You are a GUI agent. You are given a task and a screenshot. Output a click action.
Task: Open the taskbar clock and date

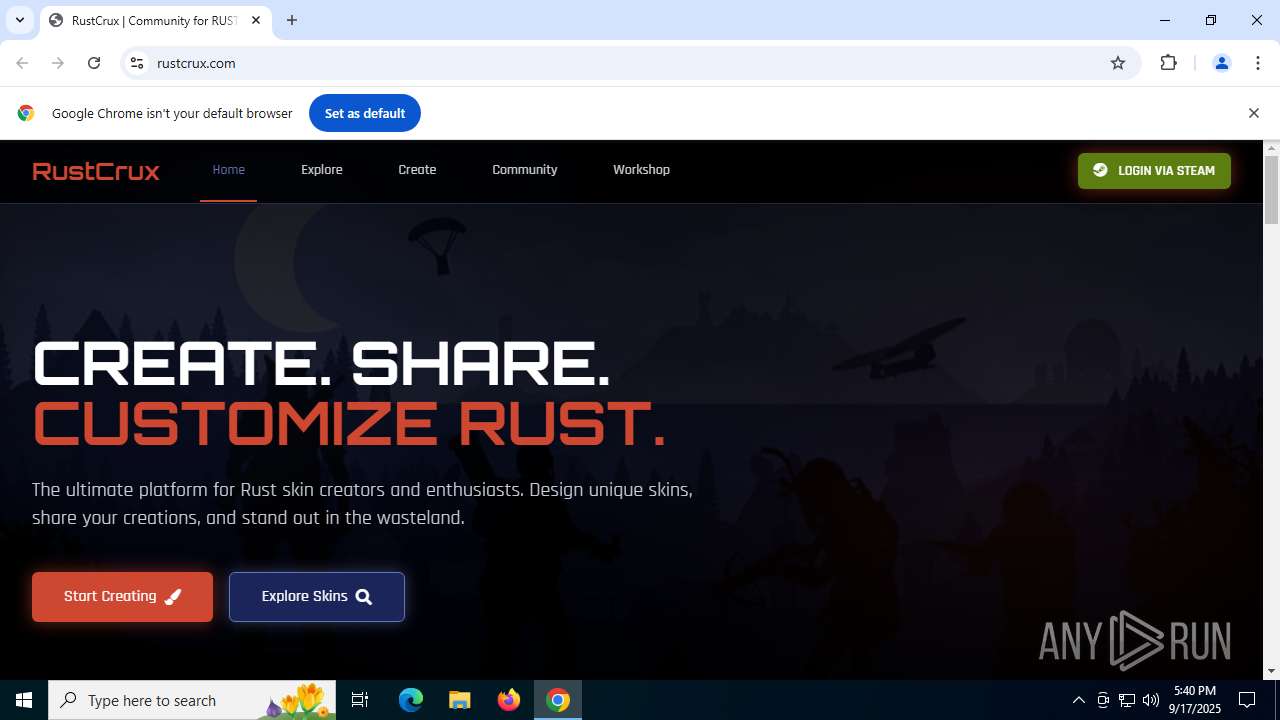[1195, 700]
